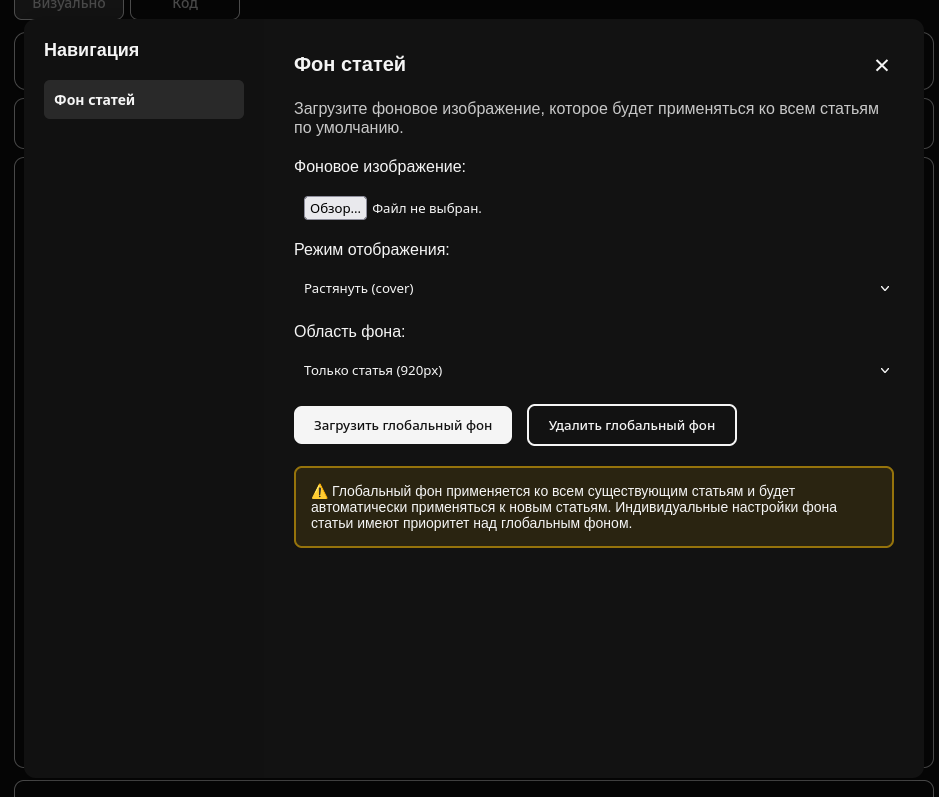
Task: Click the warning triangle icon in the notice
Action: tap(320, 491)
